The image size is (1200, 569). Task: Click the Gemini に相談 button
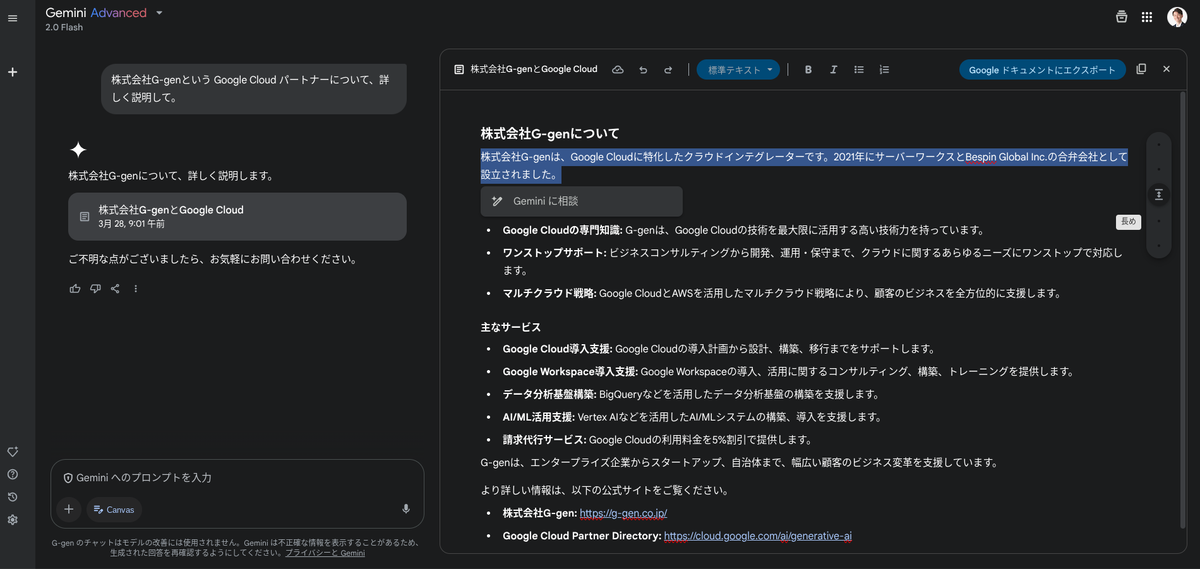(x=581, y=201)
